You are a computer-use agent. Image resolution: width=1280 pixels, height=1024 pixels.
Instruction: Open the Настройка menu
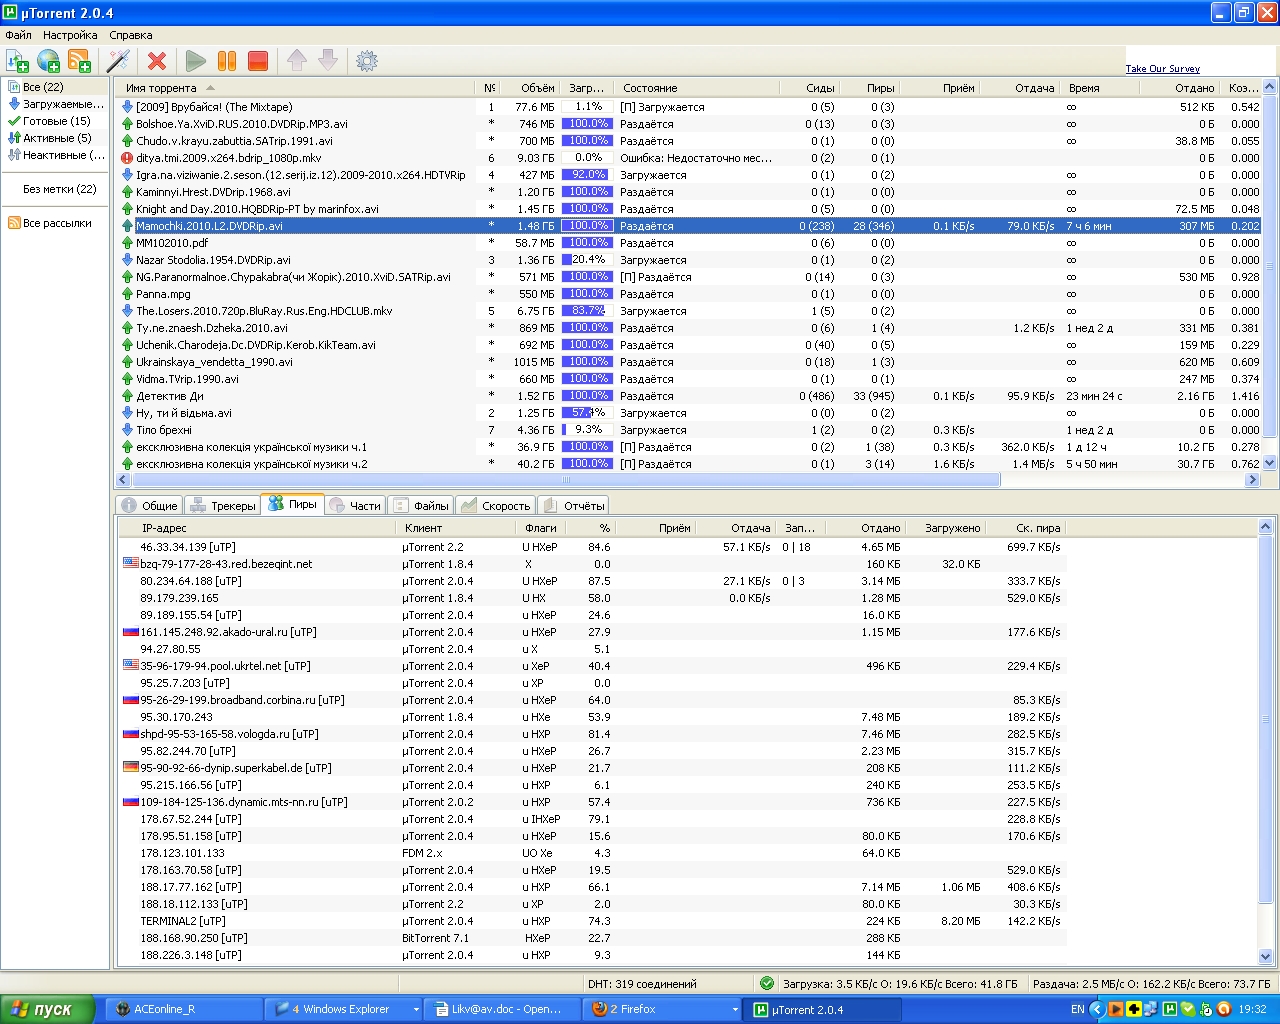click(x=70, y=35)
